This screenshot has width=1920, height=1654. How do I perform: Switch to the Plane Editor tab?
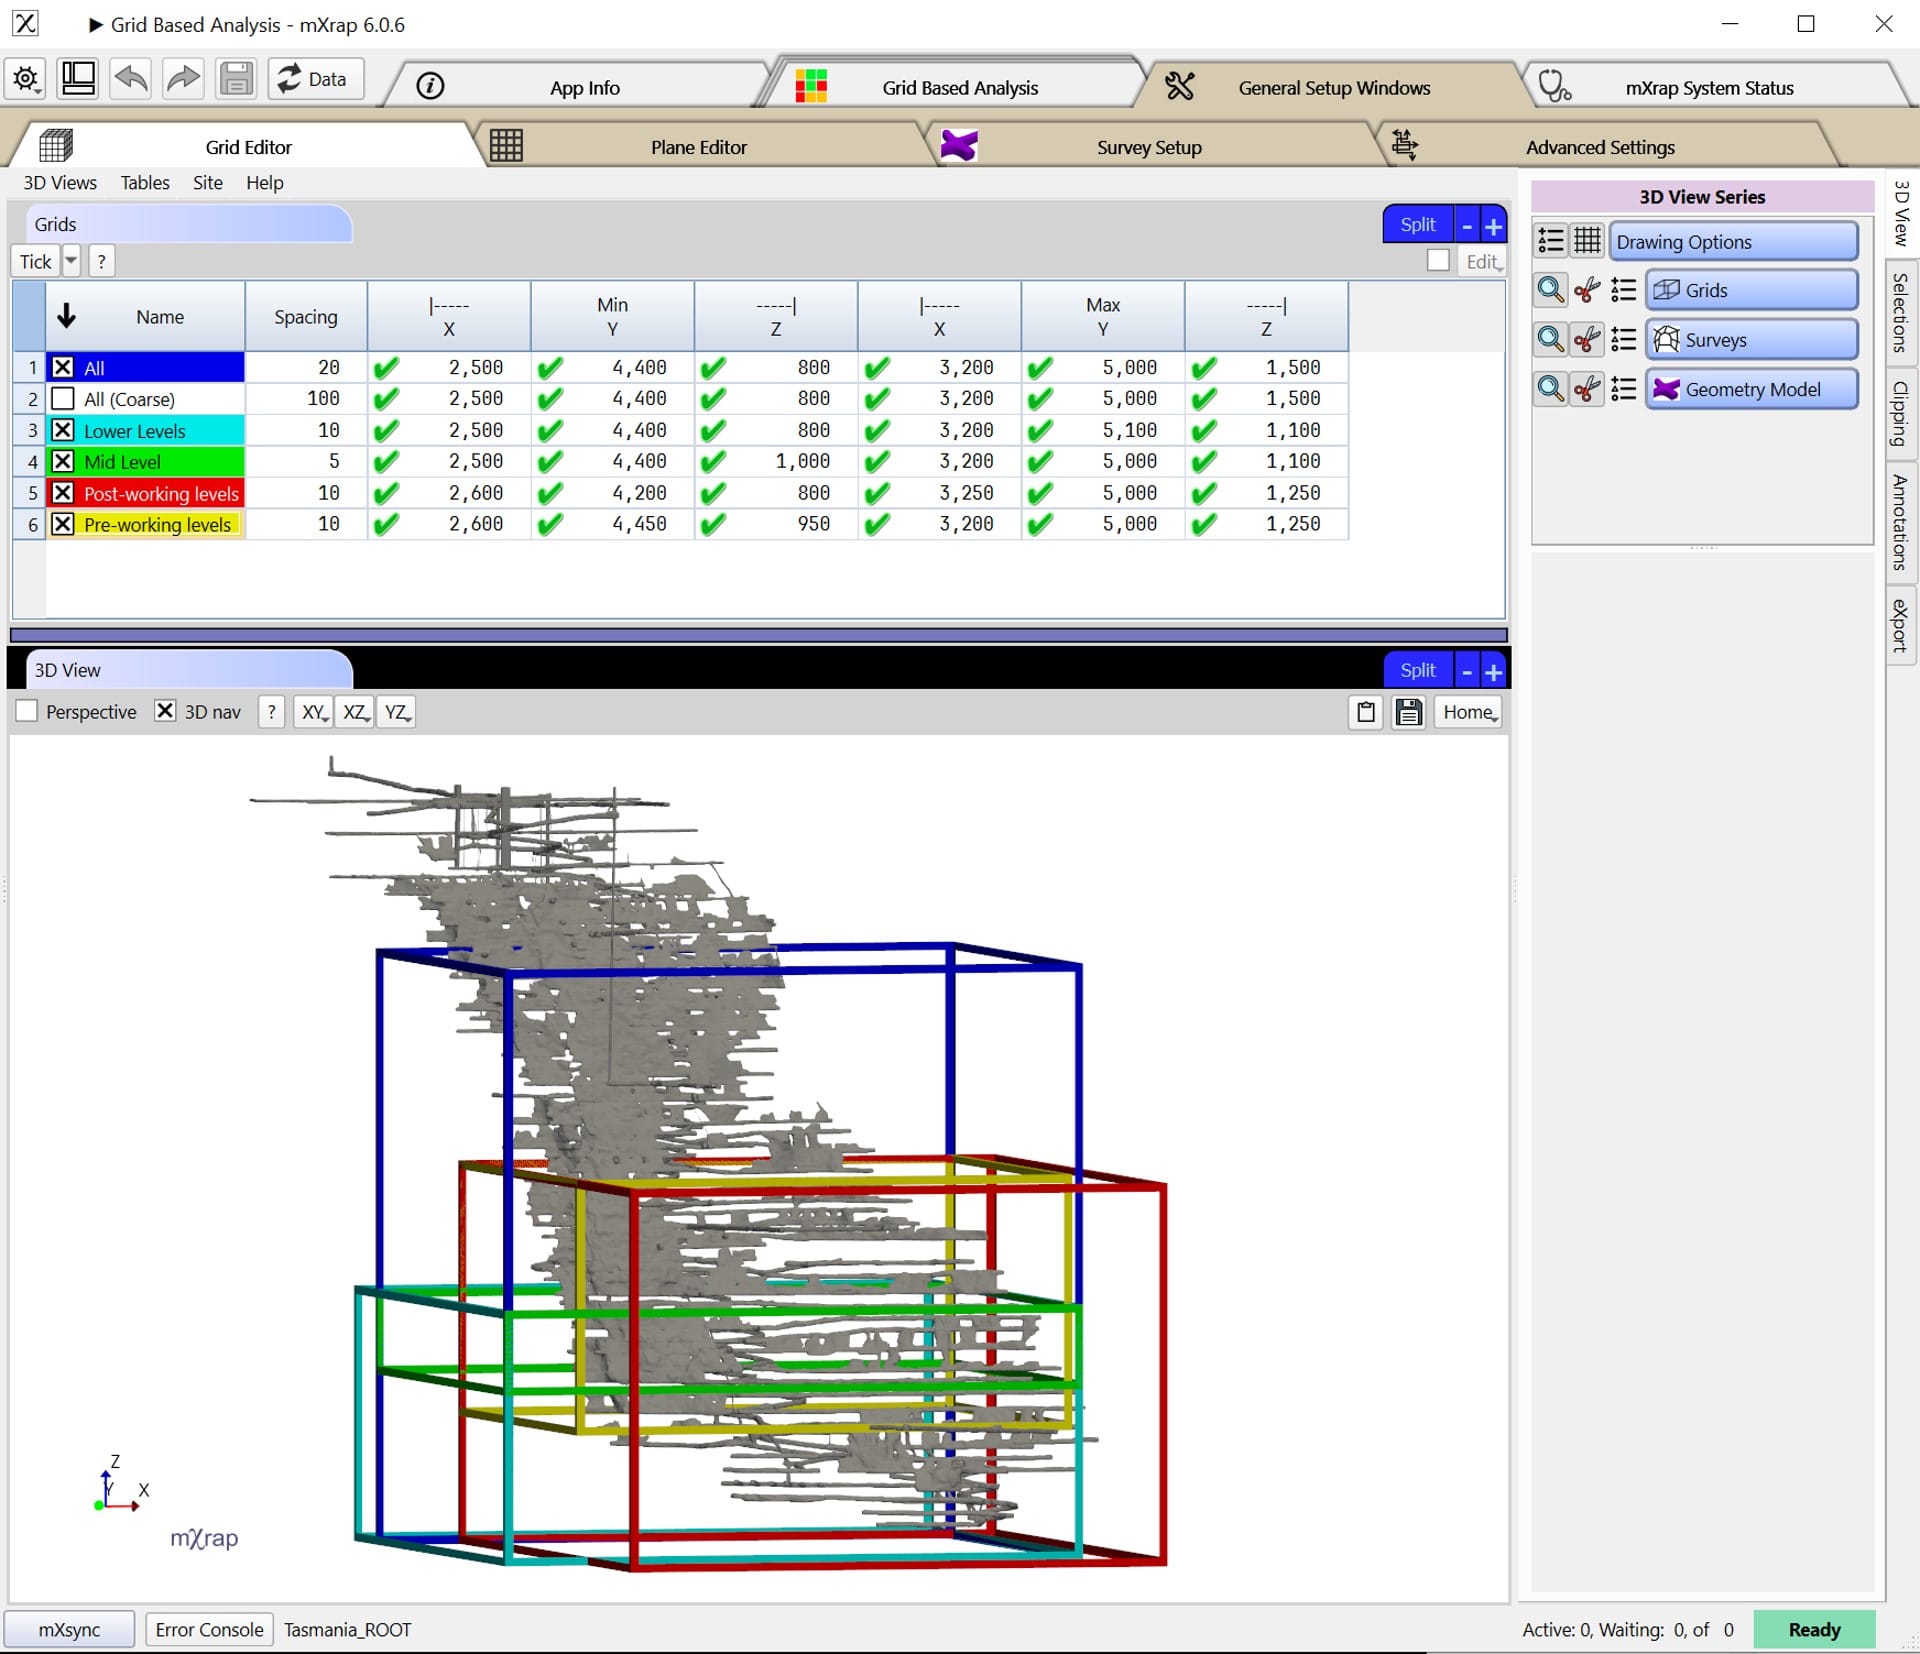coord(698,146)
